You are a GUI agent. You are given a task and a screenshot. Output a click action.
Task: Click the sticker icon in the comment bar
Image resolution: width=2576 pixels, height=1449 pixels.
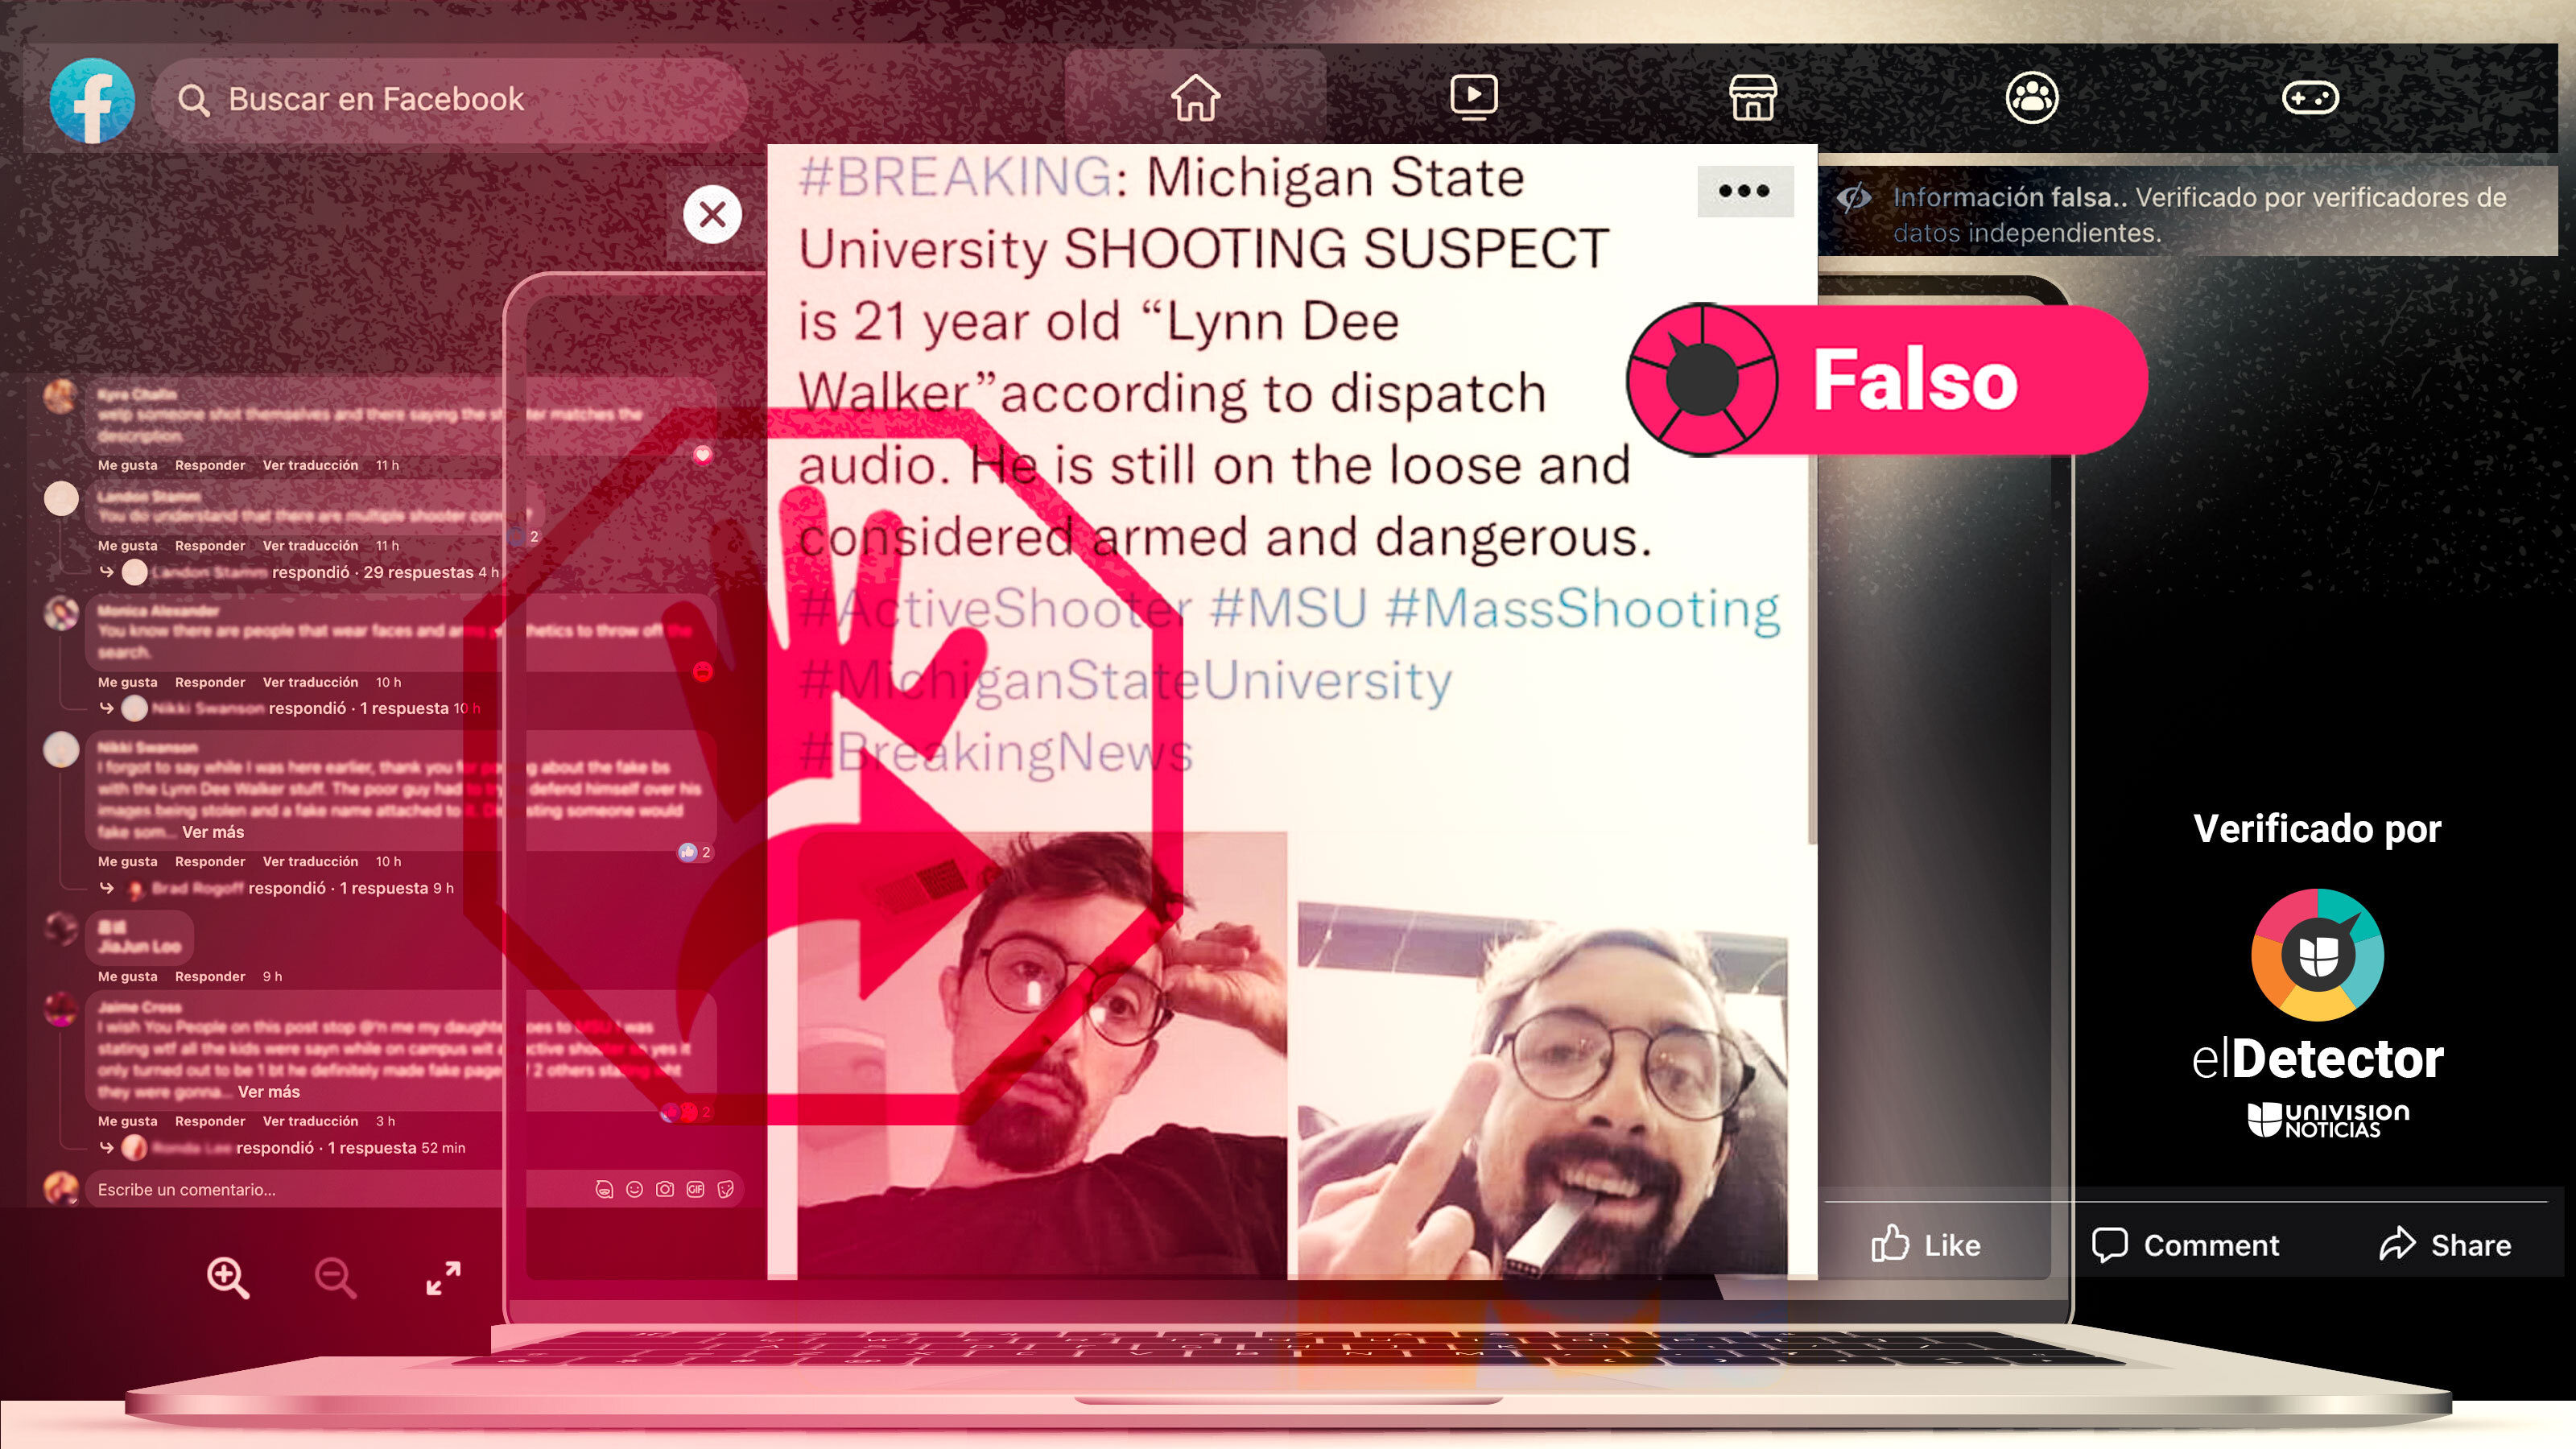click(x=726, y=1190)
